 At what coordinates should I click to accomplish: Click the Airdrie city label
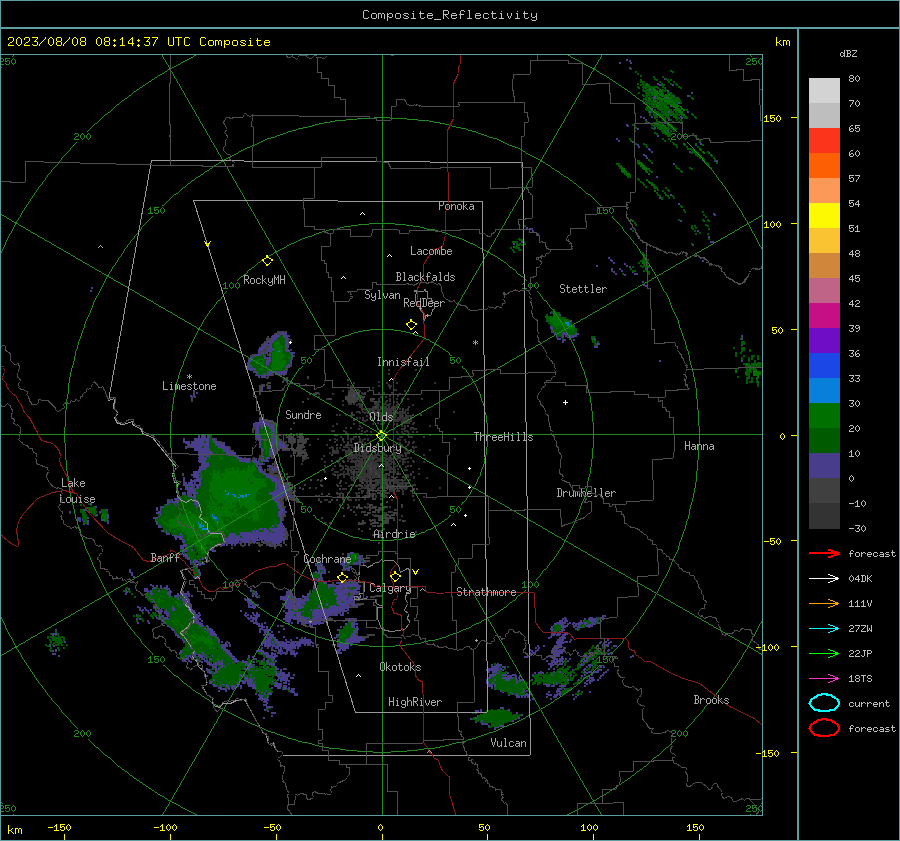(x=394, y=534)
